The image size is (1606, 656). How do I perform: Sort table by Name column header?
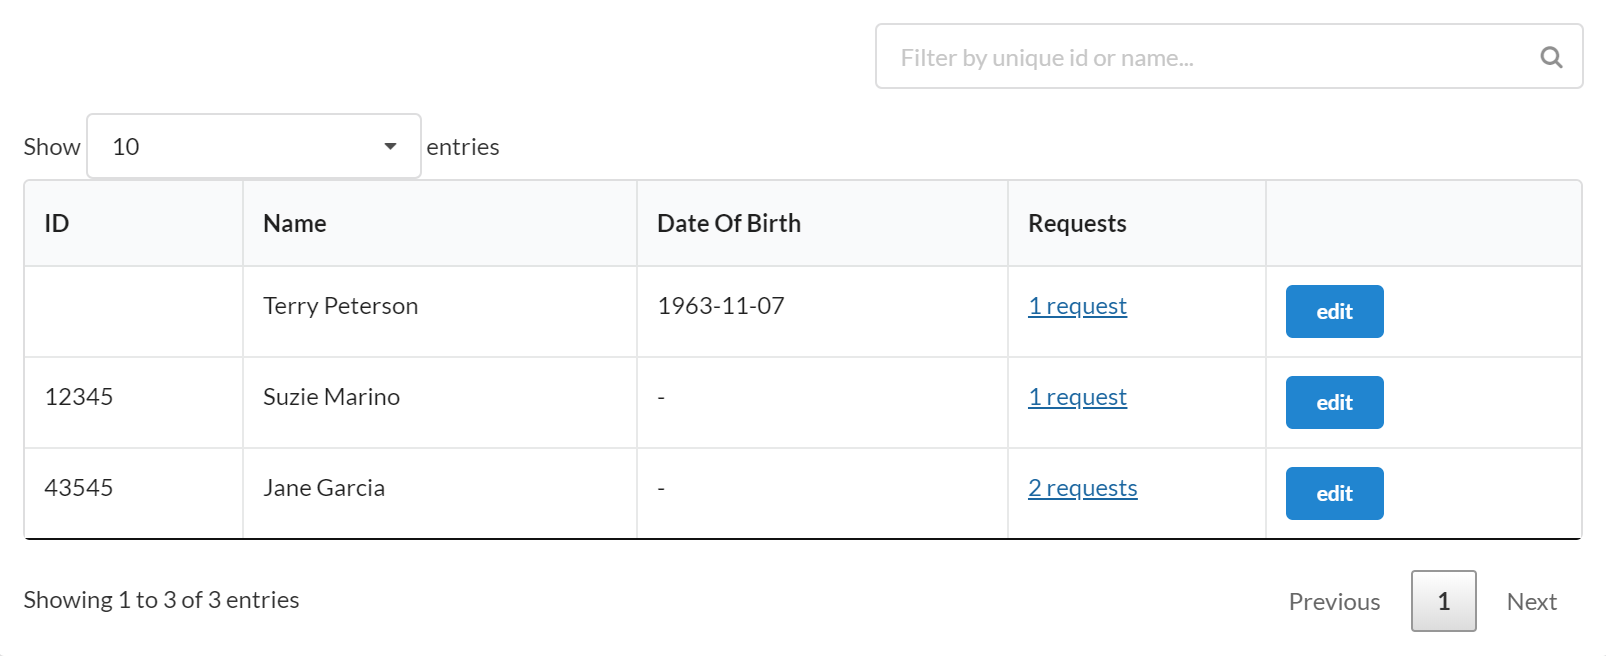pyautogui.click(x=295, y=224)
